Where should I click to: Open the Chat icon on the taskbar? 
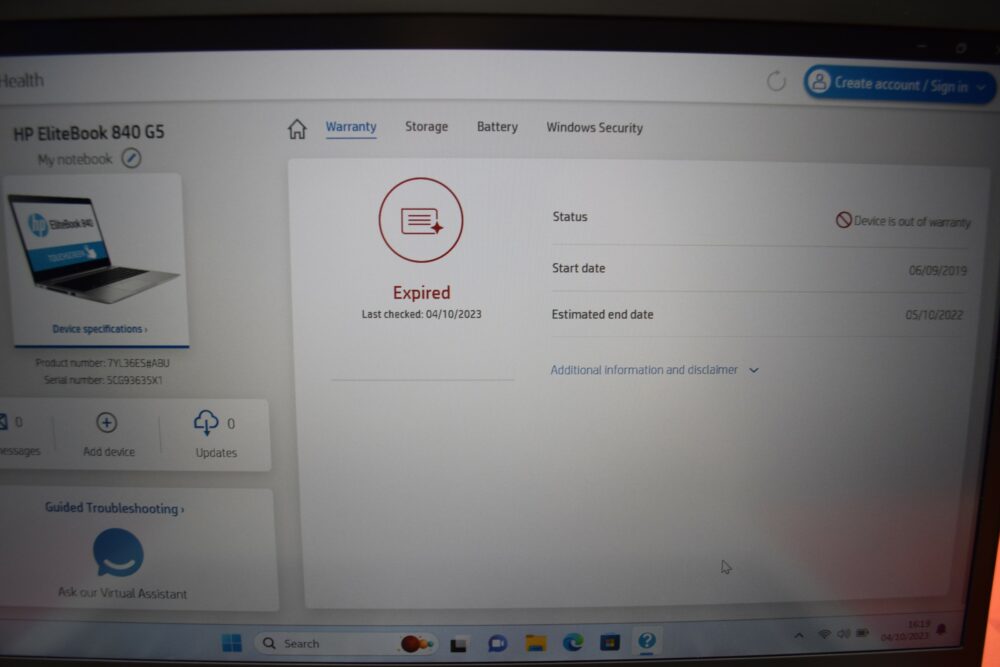pyautogui.click(x=497, y=643)
